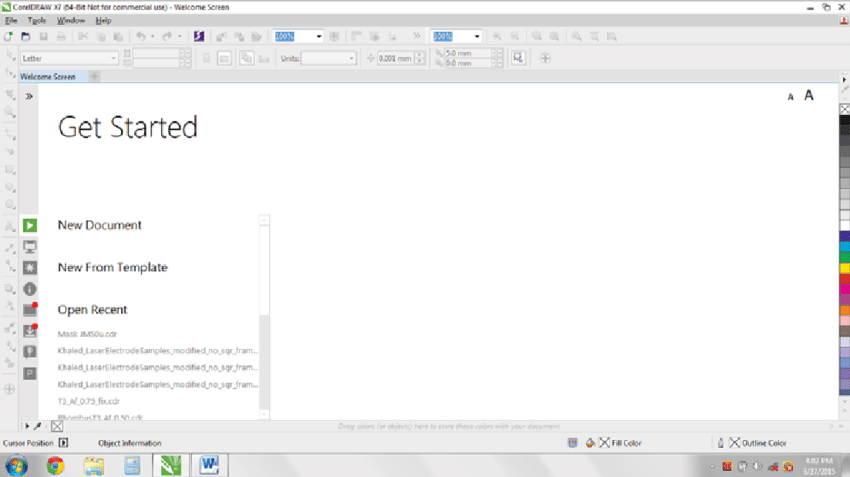Viewport: 850px width, 477px height.
Task: Open the Window menu
Action: pyautogui.click(x=71, y=21)
